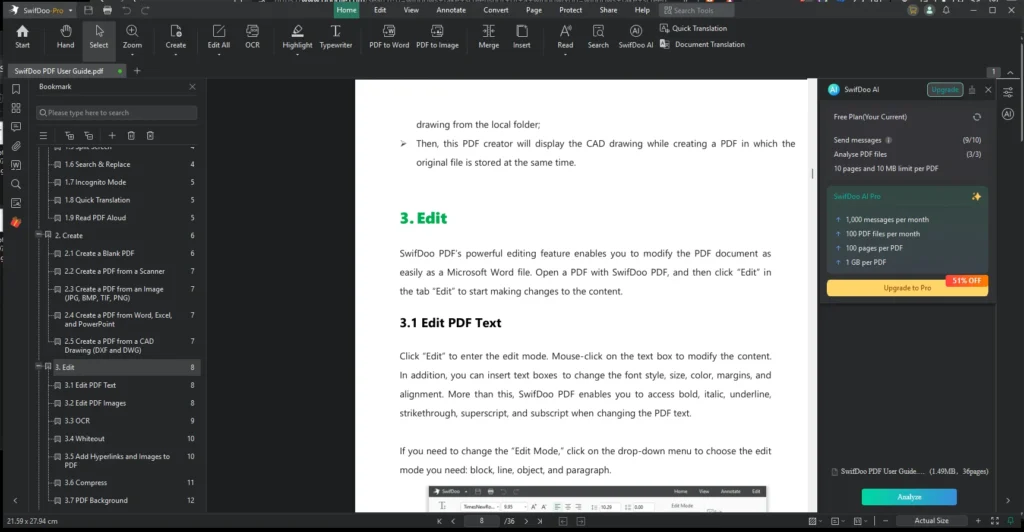Open the Home ribbon tab
The width and height of the screenshot is (1024, 532).
pyautogui.click(x=346, y=10)
